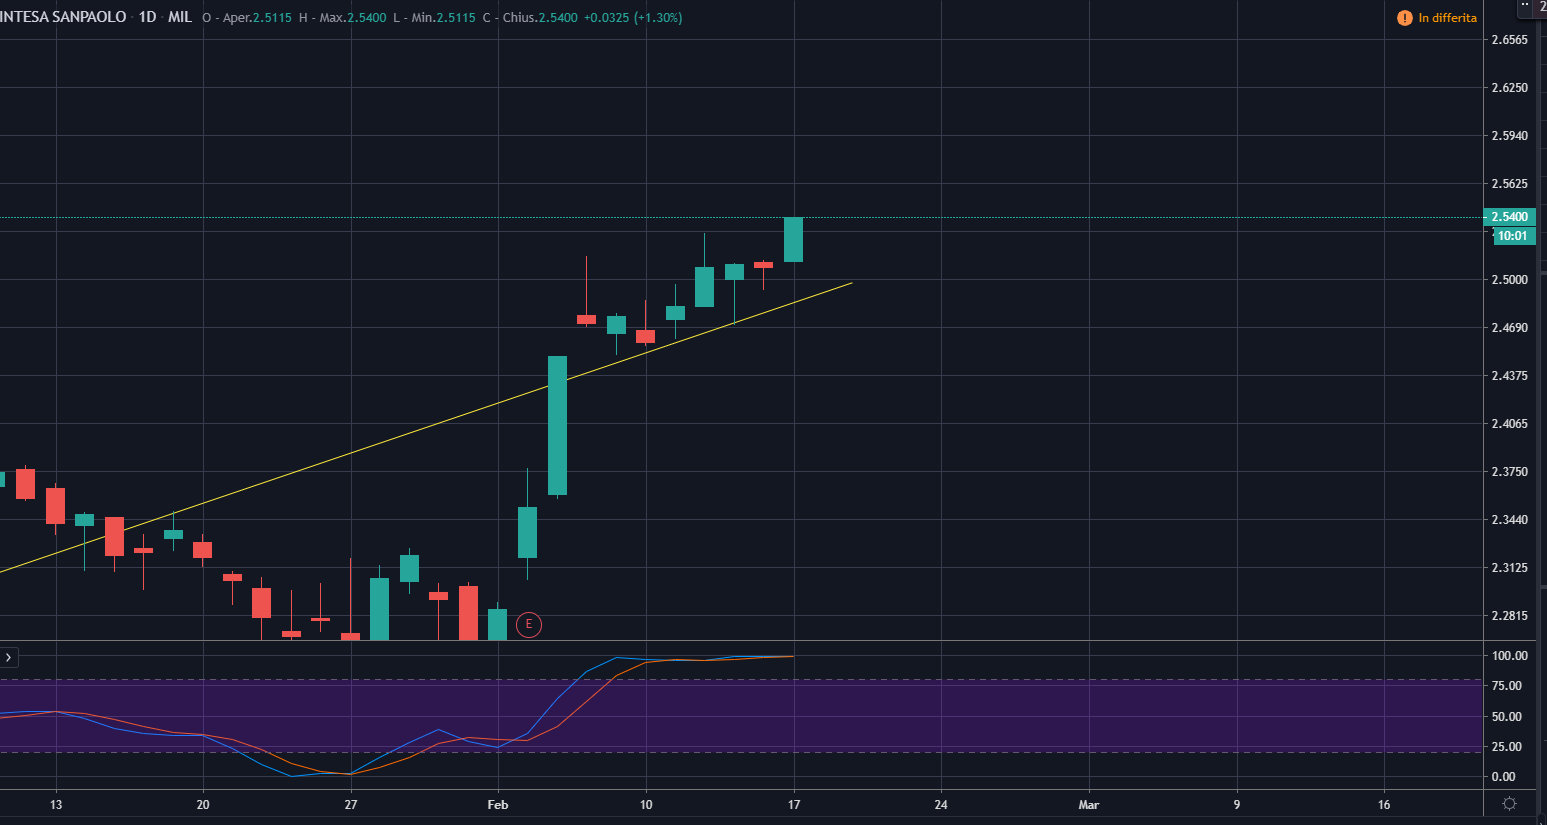Click the 'In differita' delayed label
The height and width of the screenshot is (825, 1547).
1447,18
